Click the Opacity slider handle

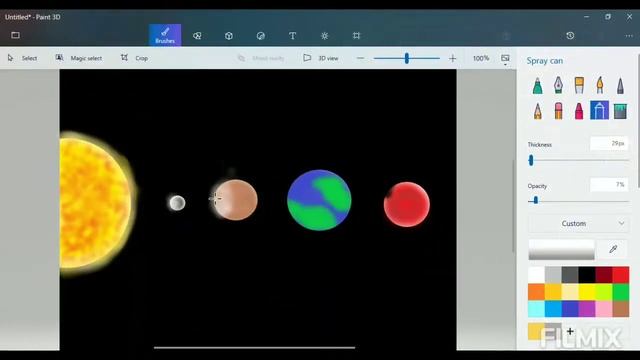click(x=536, y=200)
